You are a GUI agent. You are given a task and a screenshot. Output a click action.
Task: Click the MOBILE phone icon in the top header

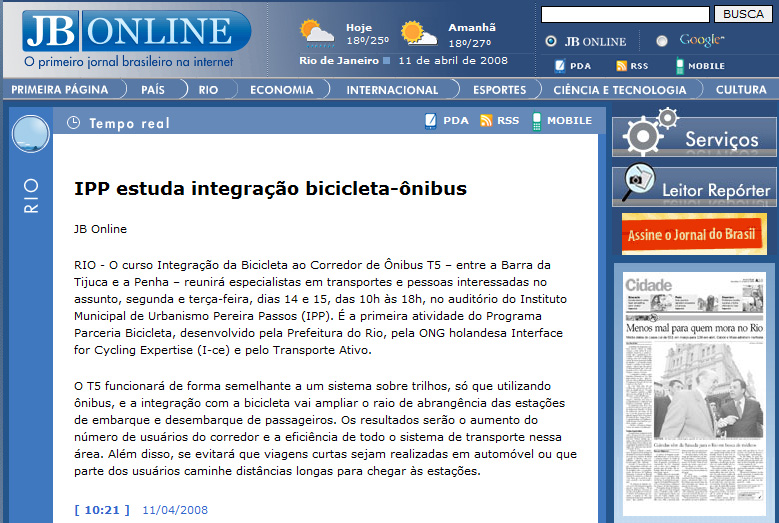pos(680,66)
